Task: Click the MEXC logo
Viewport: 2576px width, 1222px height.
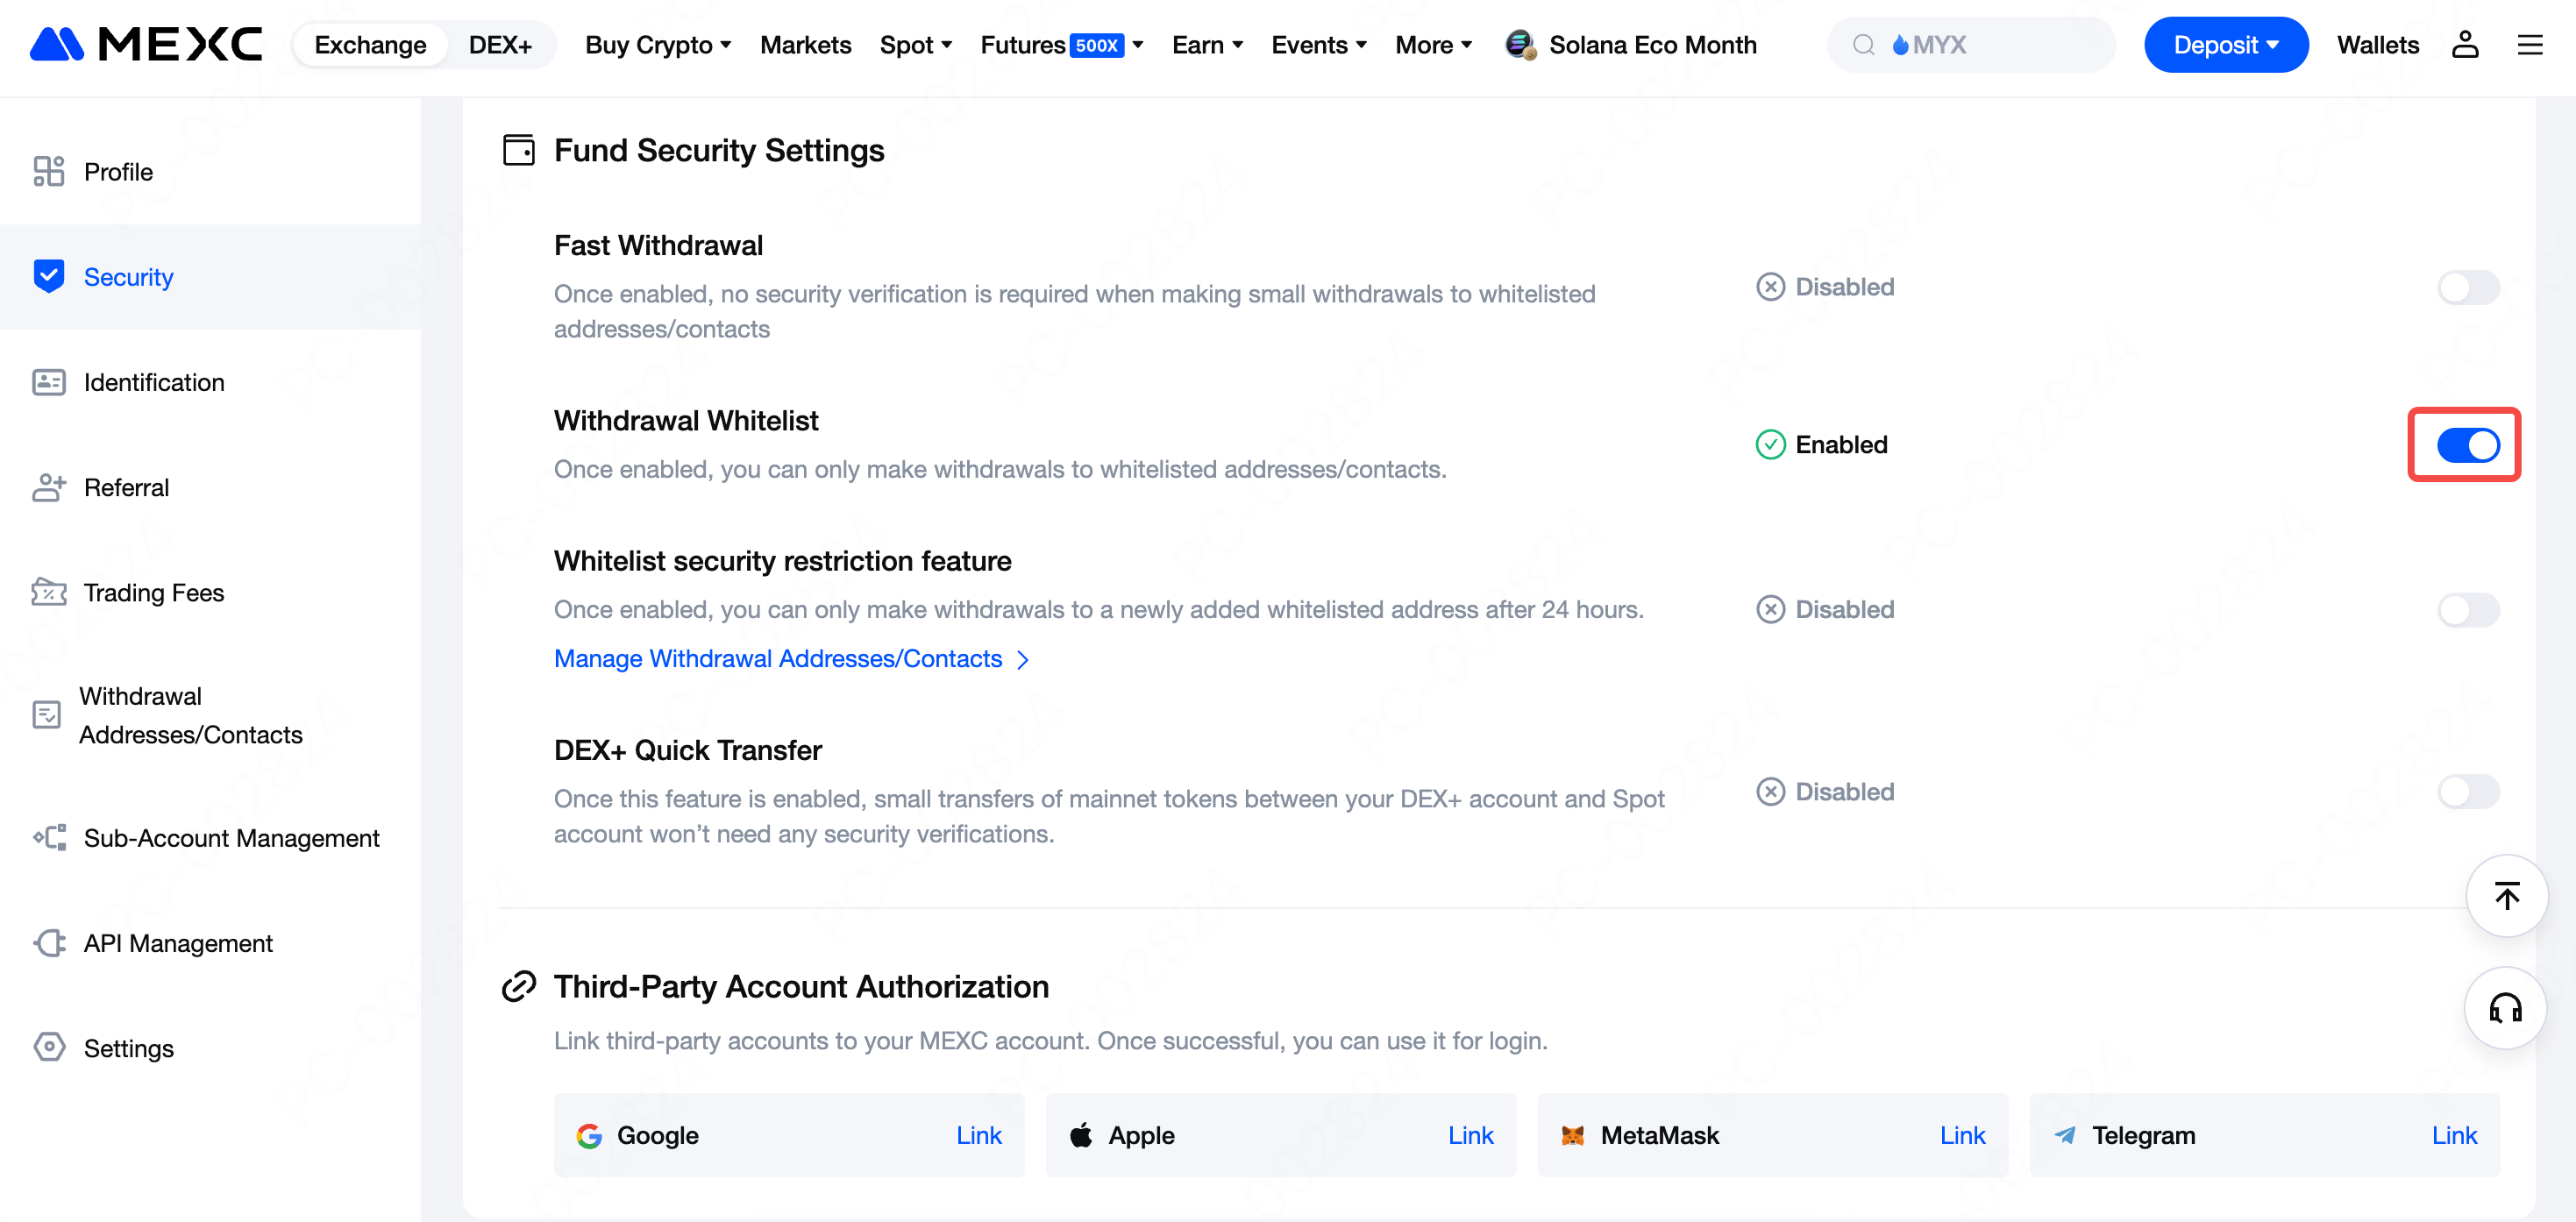Action: [x=146, y=45]
